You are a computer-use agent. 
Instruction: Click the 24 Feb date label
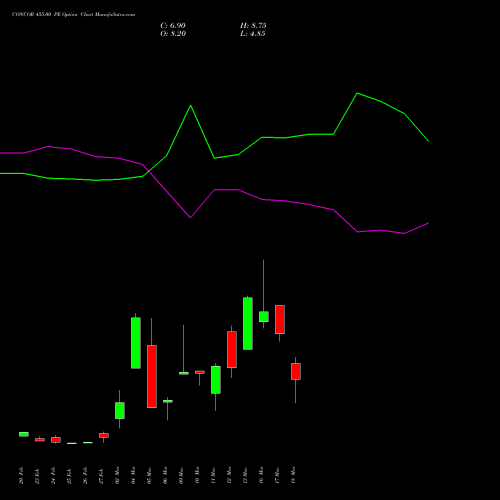click(53, 475)
